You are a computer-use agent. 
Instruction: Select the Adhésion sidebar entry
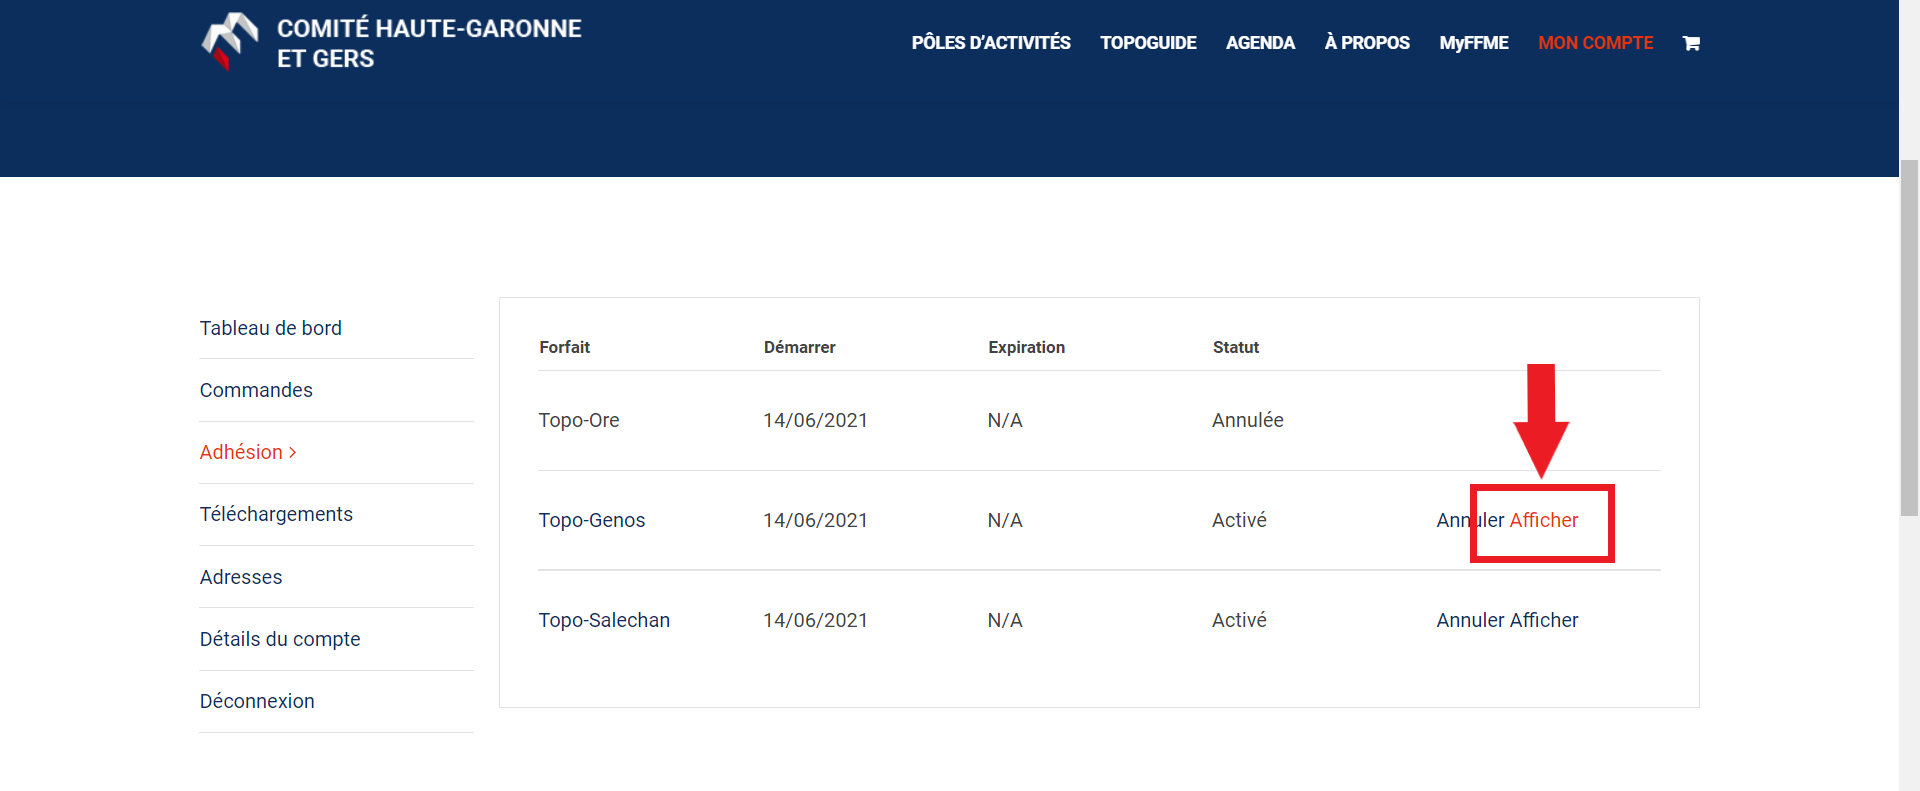pyautogui.click(x=241, y=452)
